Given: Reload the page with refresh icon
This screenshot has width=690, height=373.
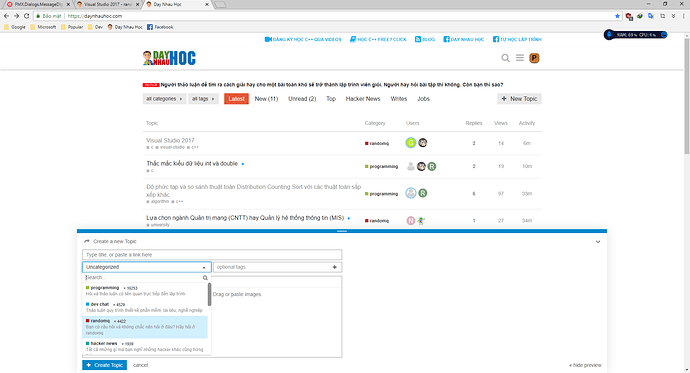Looking at the screenshot, I should coord(26,16).
